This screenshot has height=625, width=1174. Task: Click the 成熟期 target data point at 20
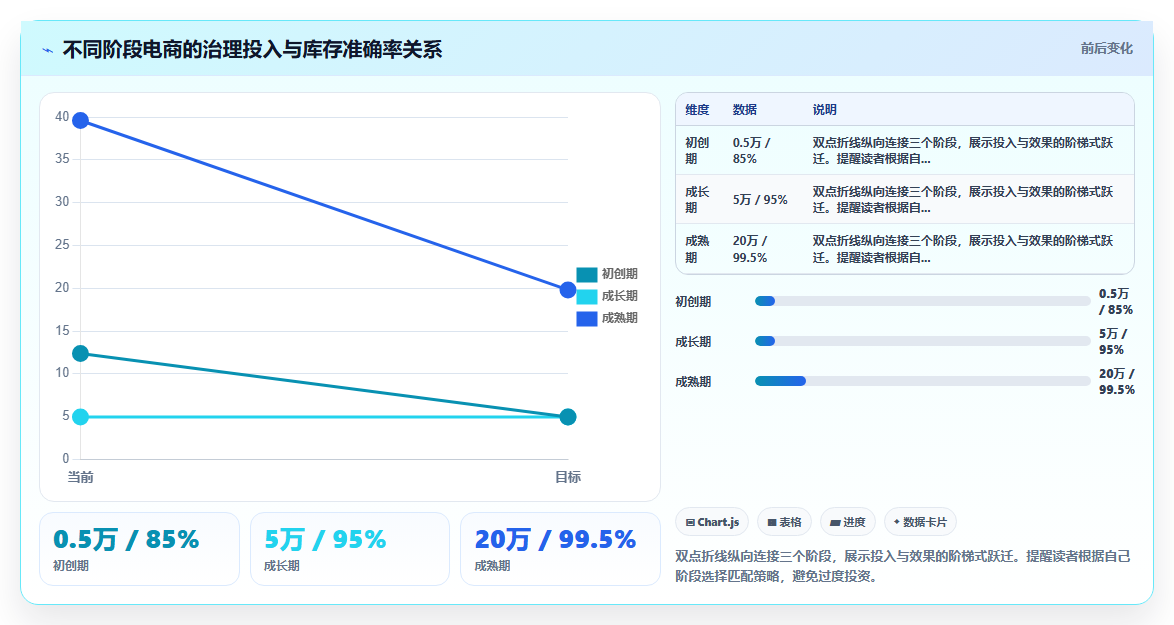pyautogui.click(x=568, y=290)
